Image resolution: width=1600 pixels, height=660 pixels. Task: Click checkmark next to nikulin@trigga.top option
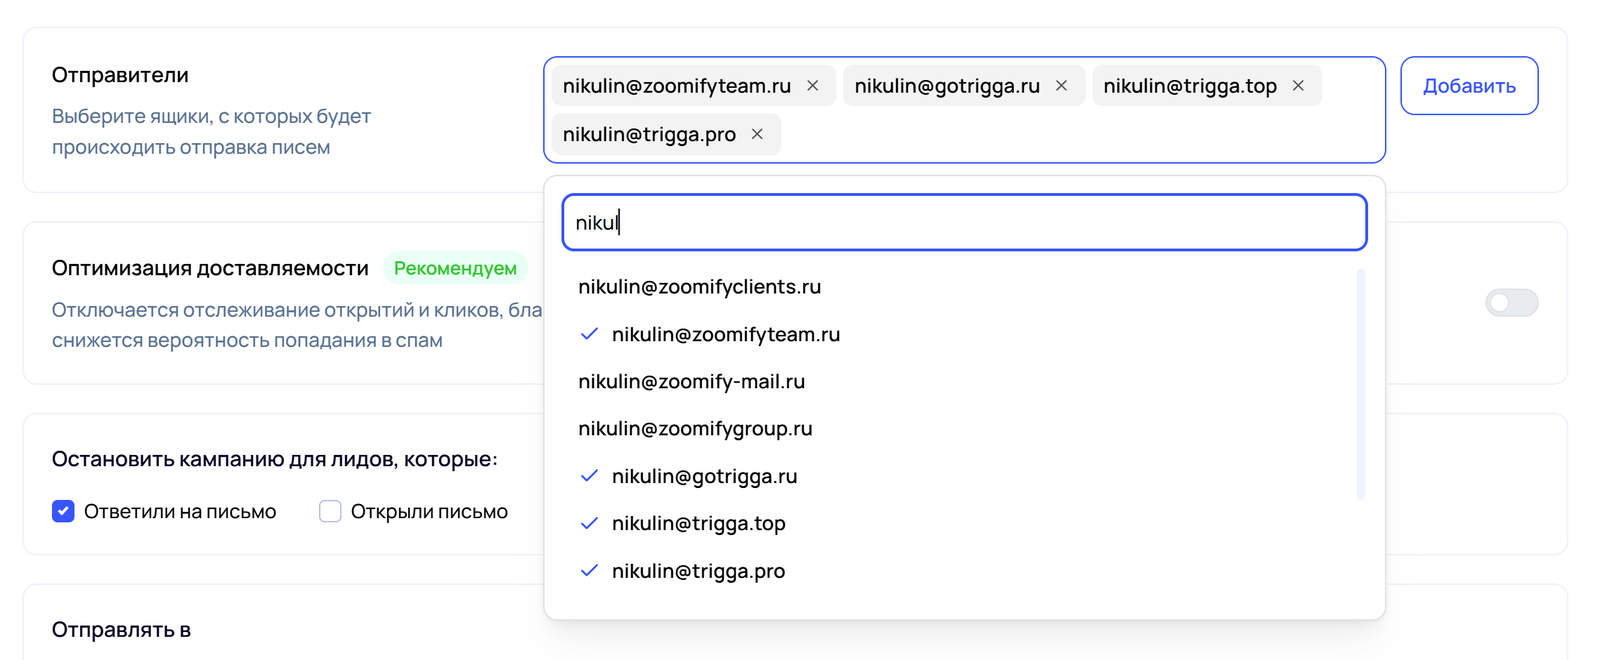(x=589, y=523)
